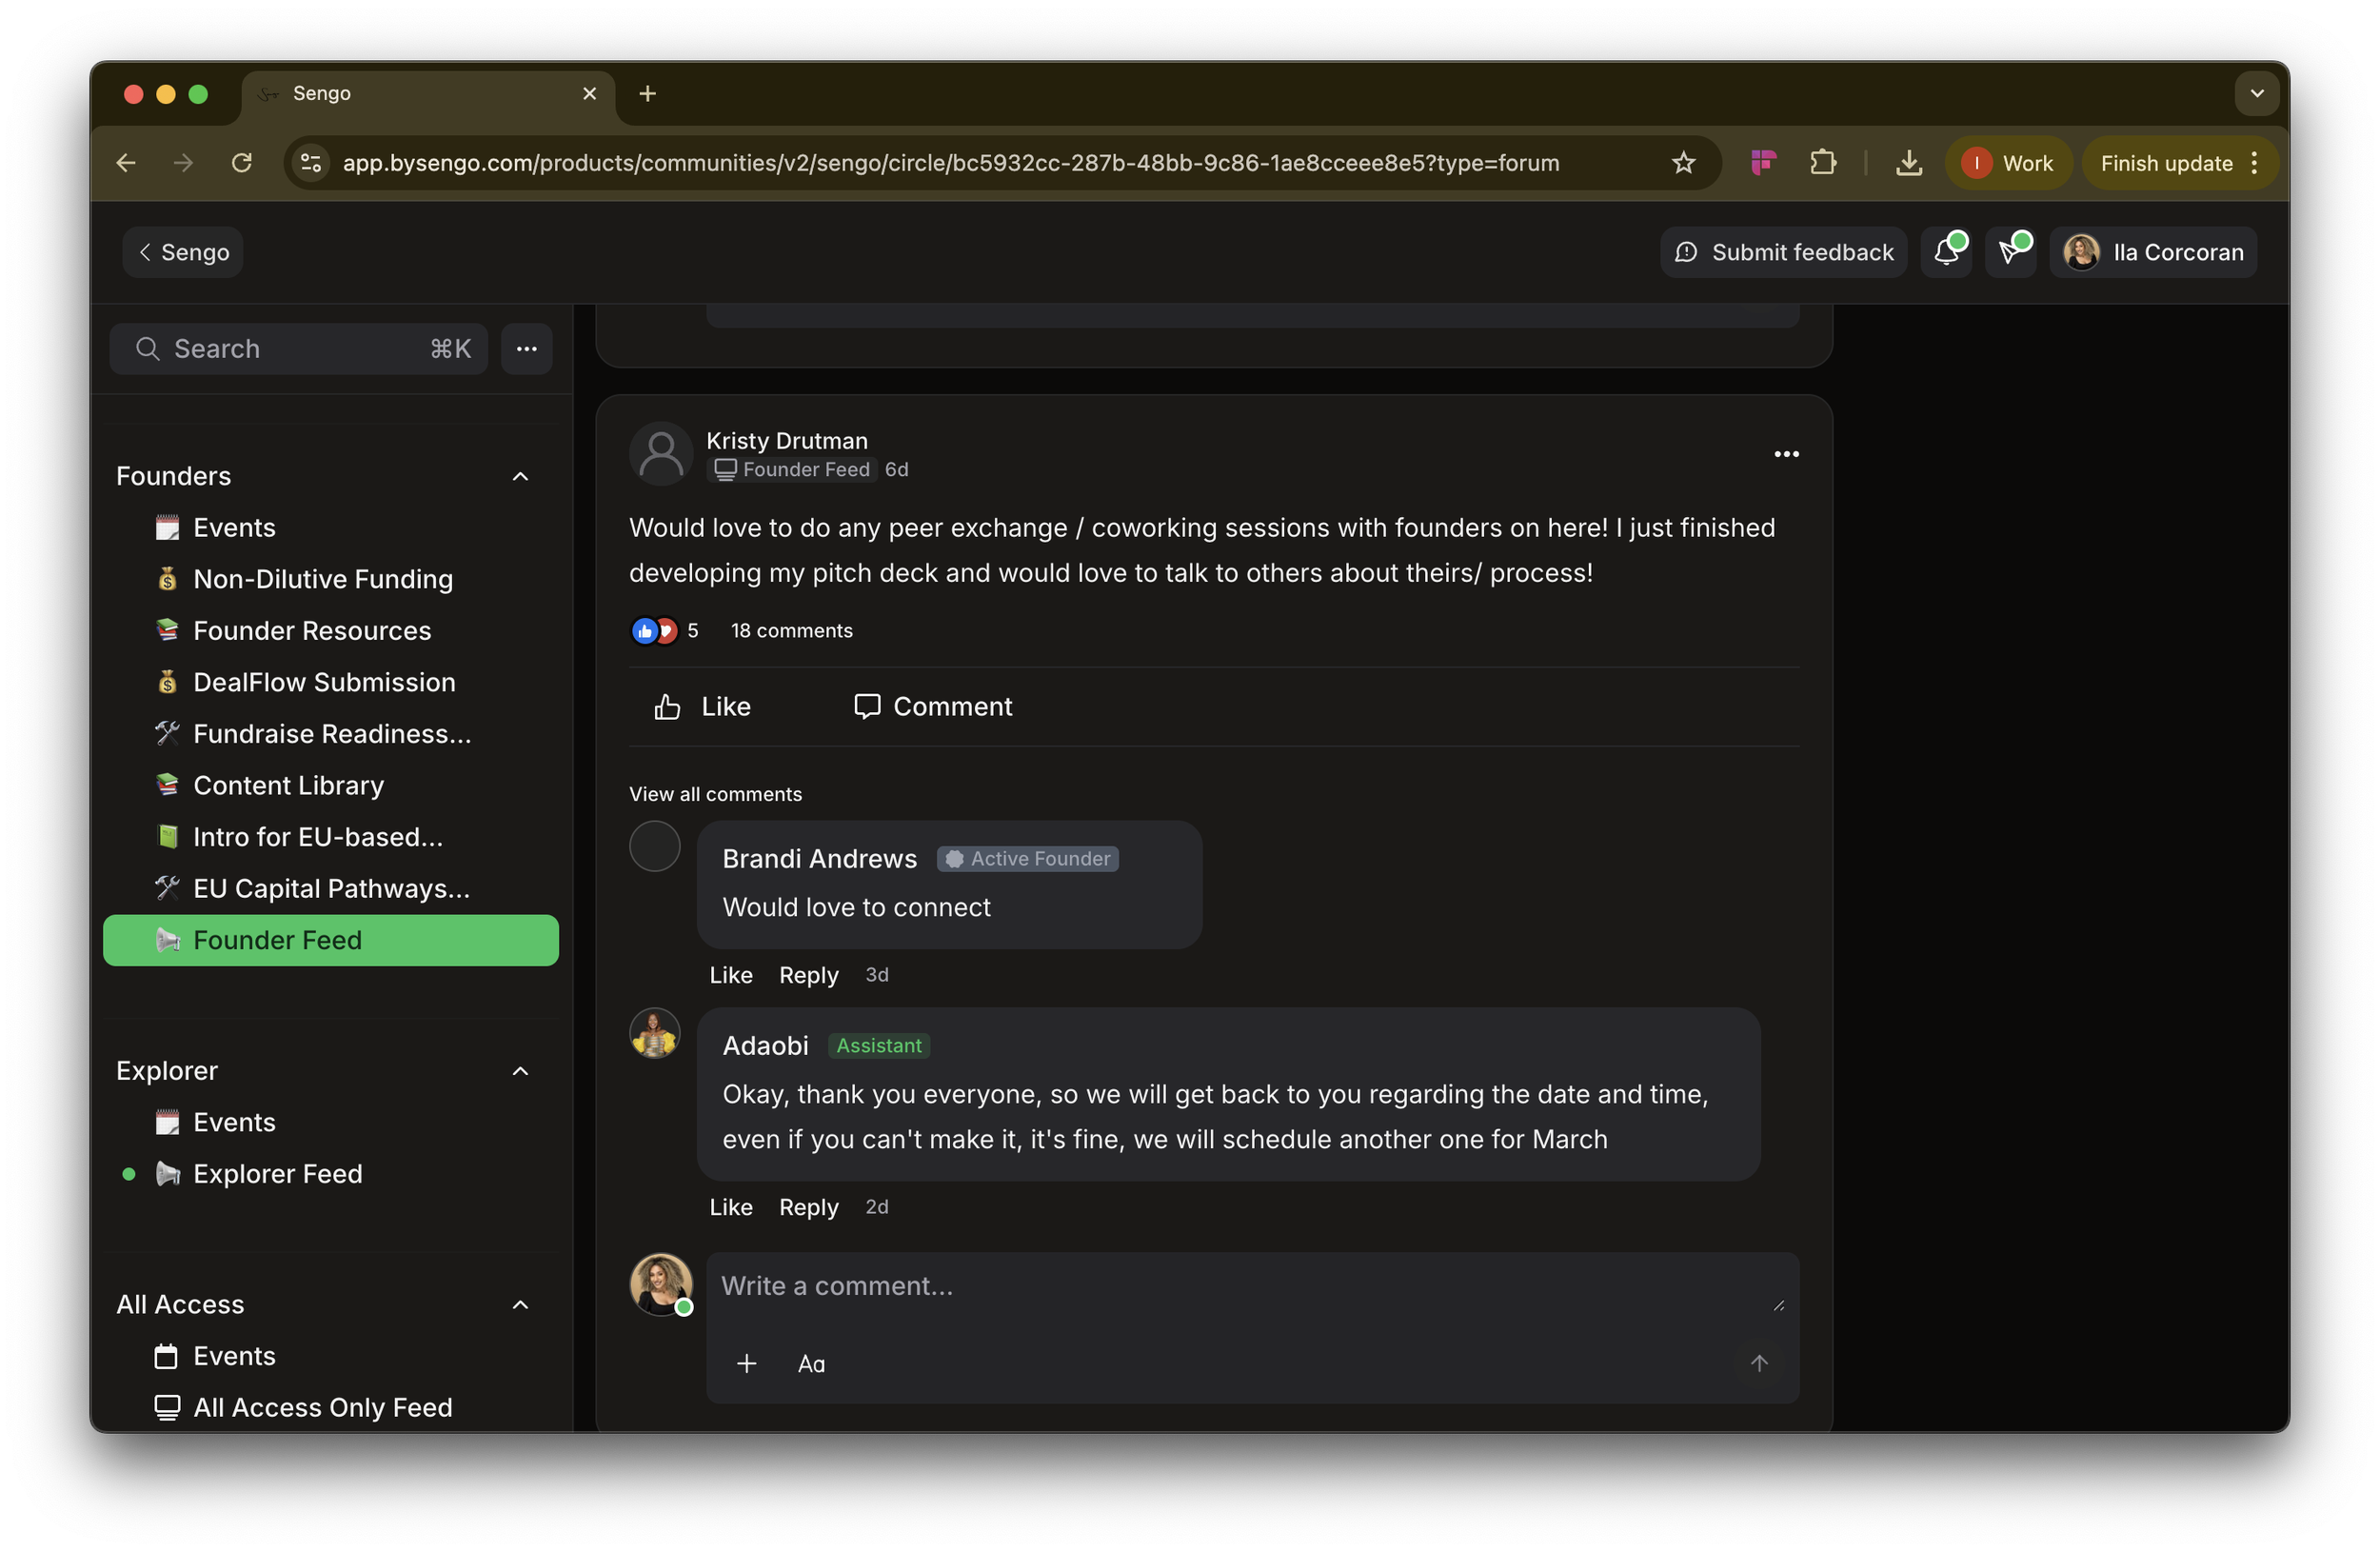Open browser extensions puzzle icon
Screen dimensions: 2380x1552
(1823, 163)
